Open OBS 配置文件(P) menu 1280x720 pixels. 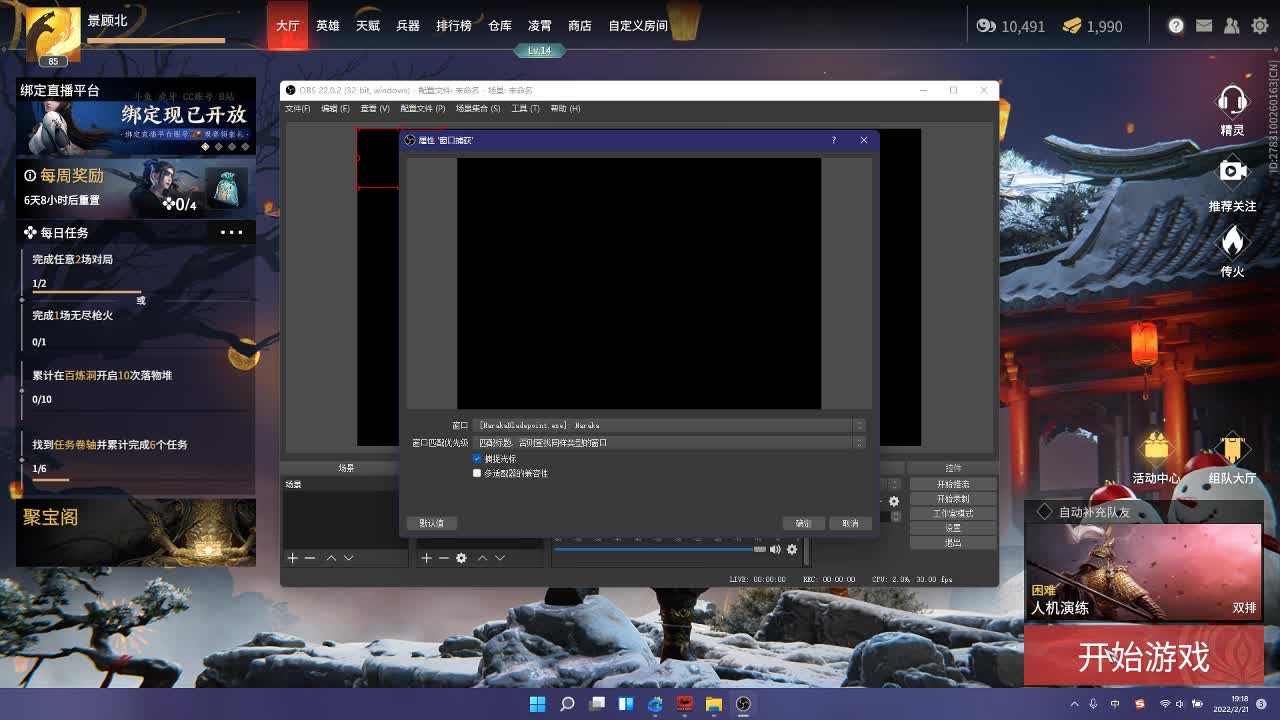(x=423, y=108)
